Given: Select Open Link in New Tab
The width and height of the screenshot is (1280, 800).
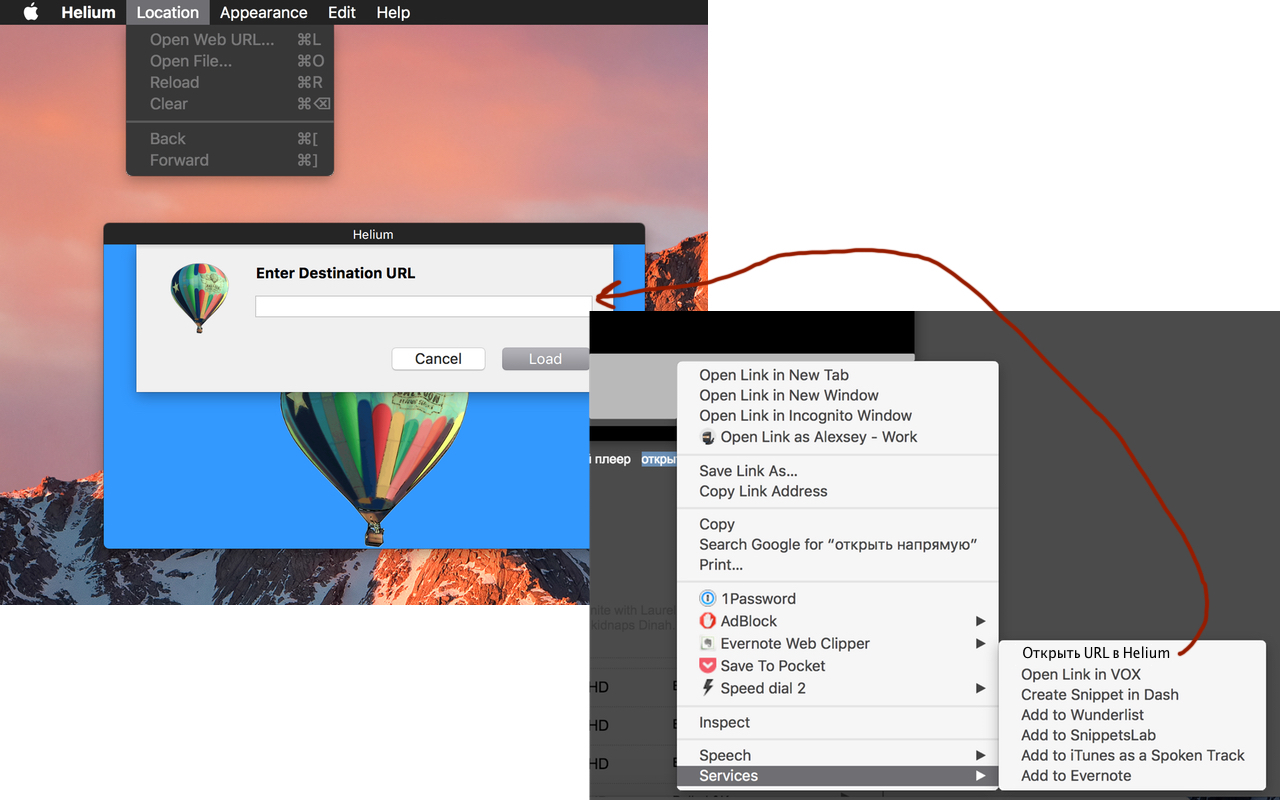Looking at the screenshot, I should 838,375.
